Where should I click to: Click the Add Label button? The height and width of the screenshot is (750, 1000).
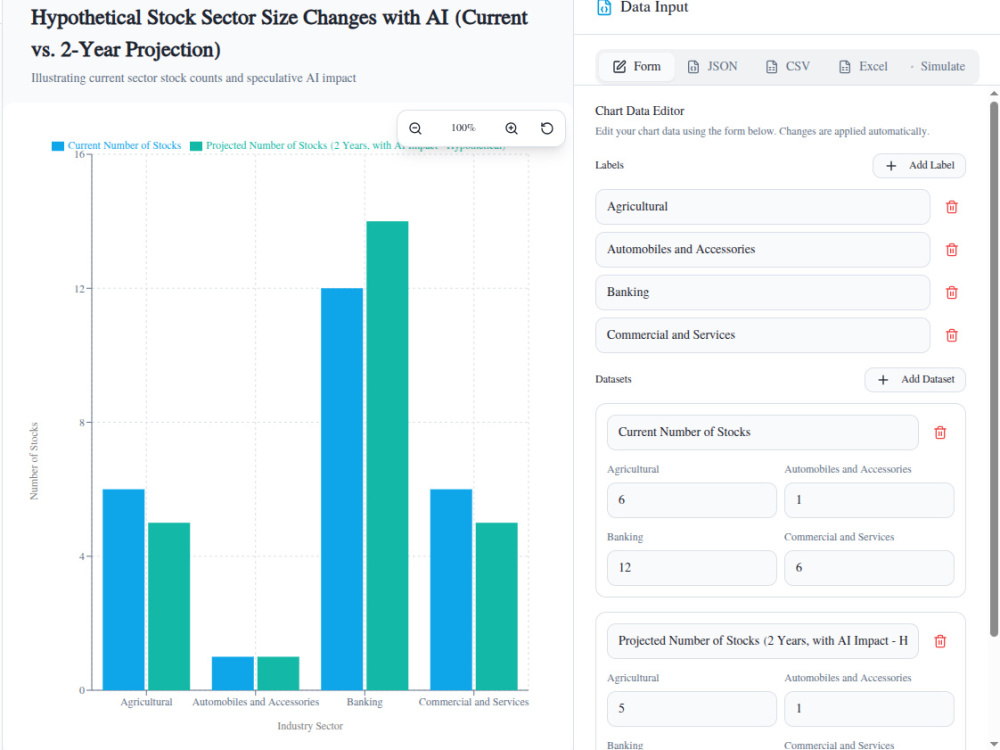coord(919,165)
